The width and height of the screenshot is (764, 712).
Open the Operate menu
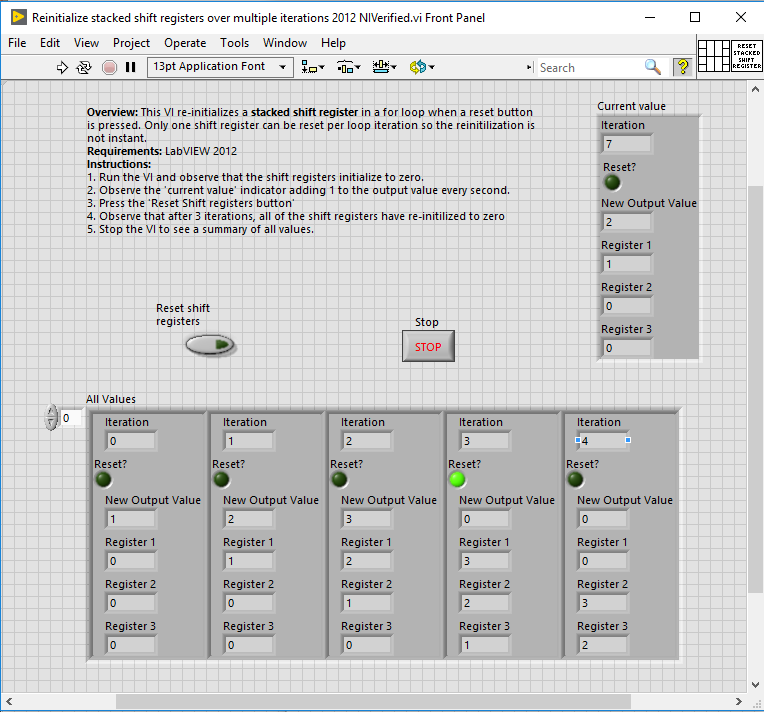pos(185,43)
